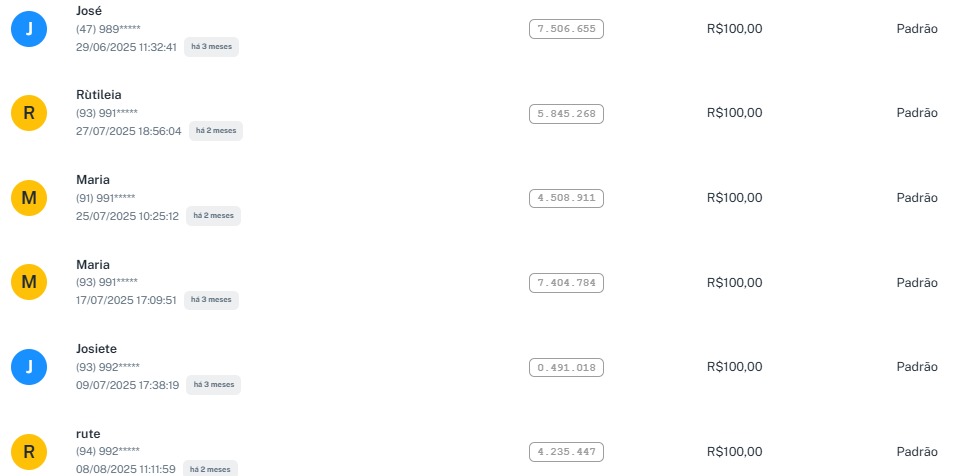Click Rùtileia's yellow R avatar icon
This screenshot has height=476, width=980.
(x=29, y=113)
